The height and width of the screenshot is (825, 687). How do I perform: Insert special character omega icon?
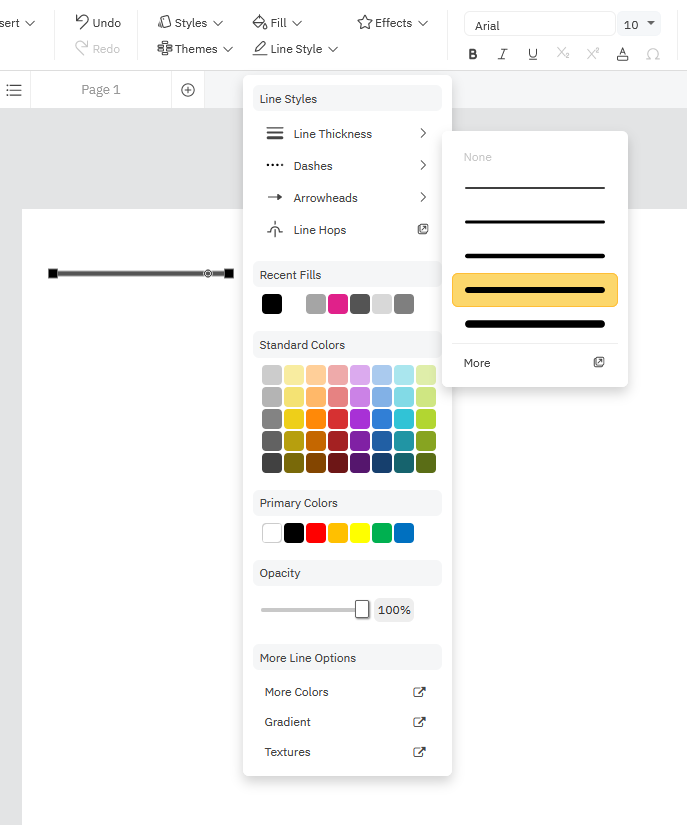coord(653,54)
